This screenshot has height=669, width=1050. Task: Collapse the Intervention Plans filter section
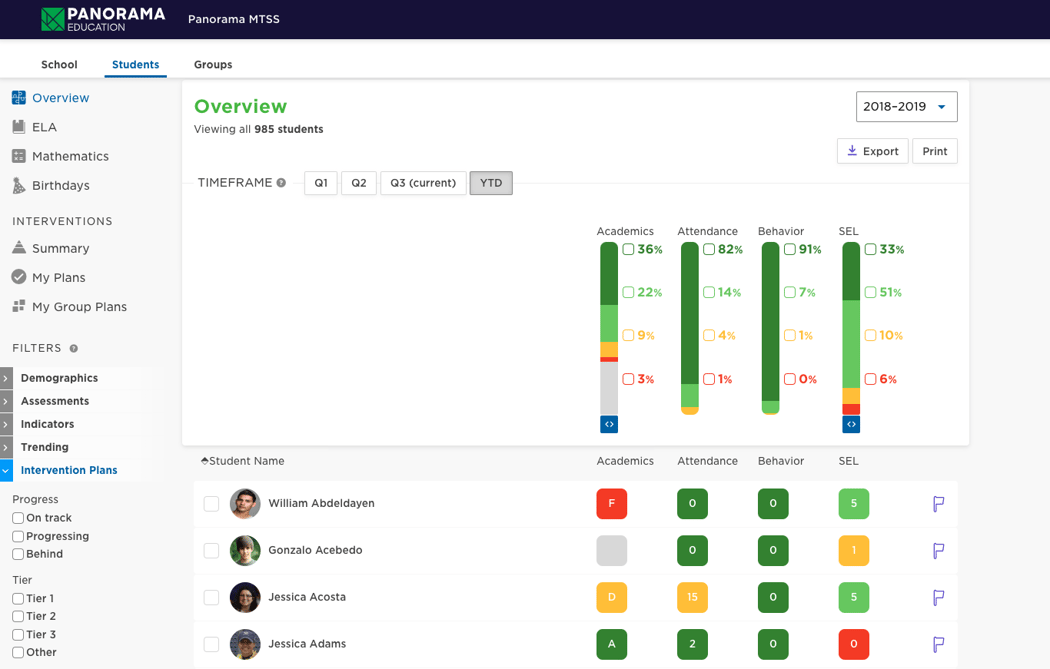coord(7,470)
